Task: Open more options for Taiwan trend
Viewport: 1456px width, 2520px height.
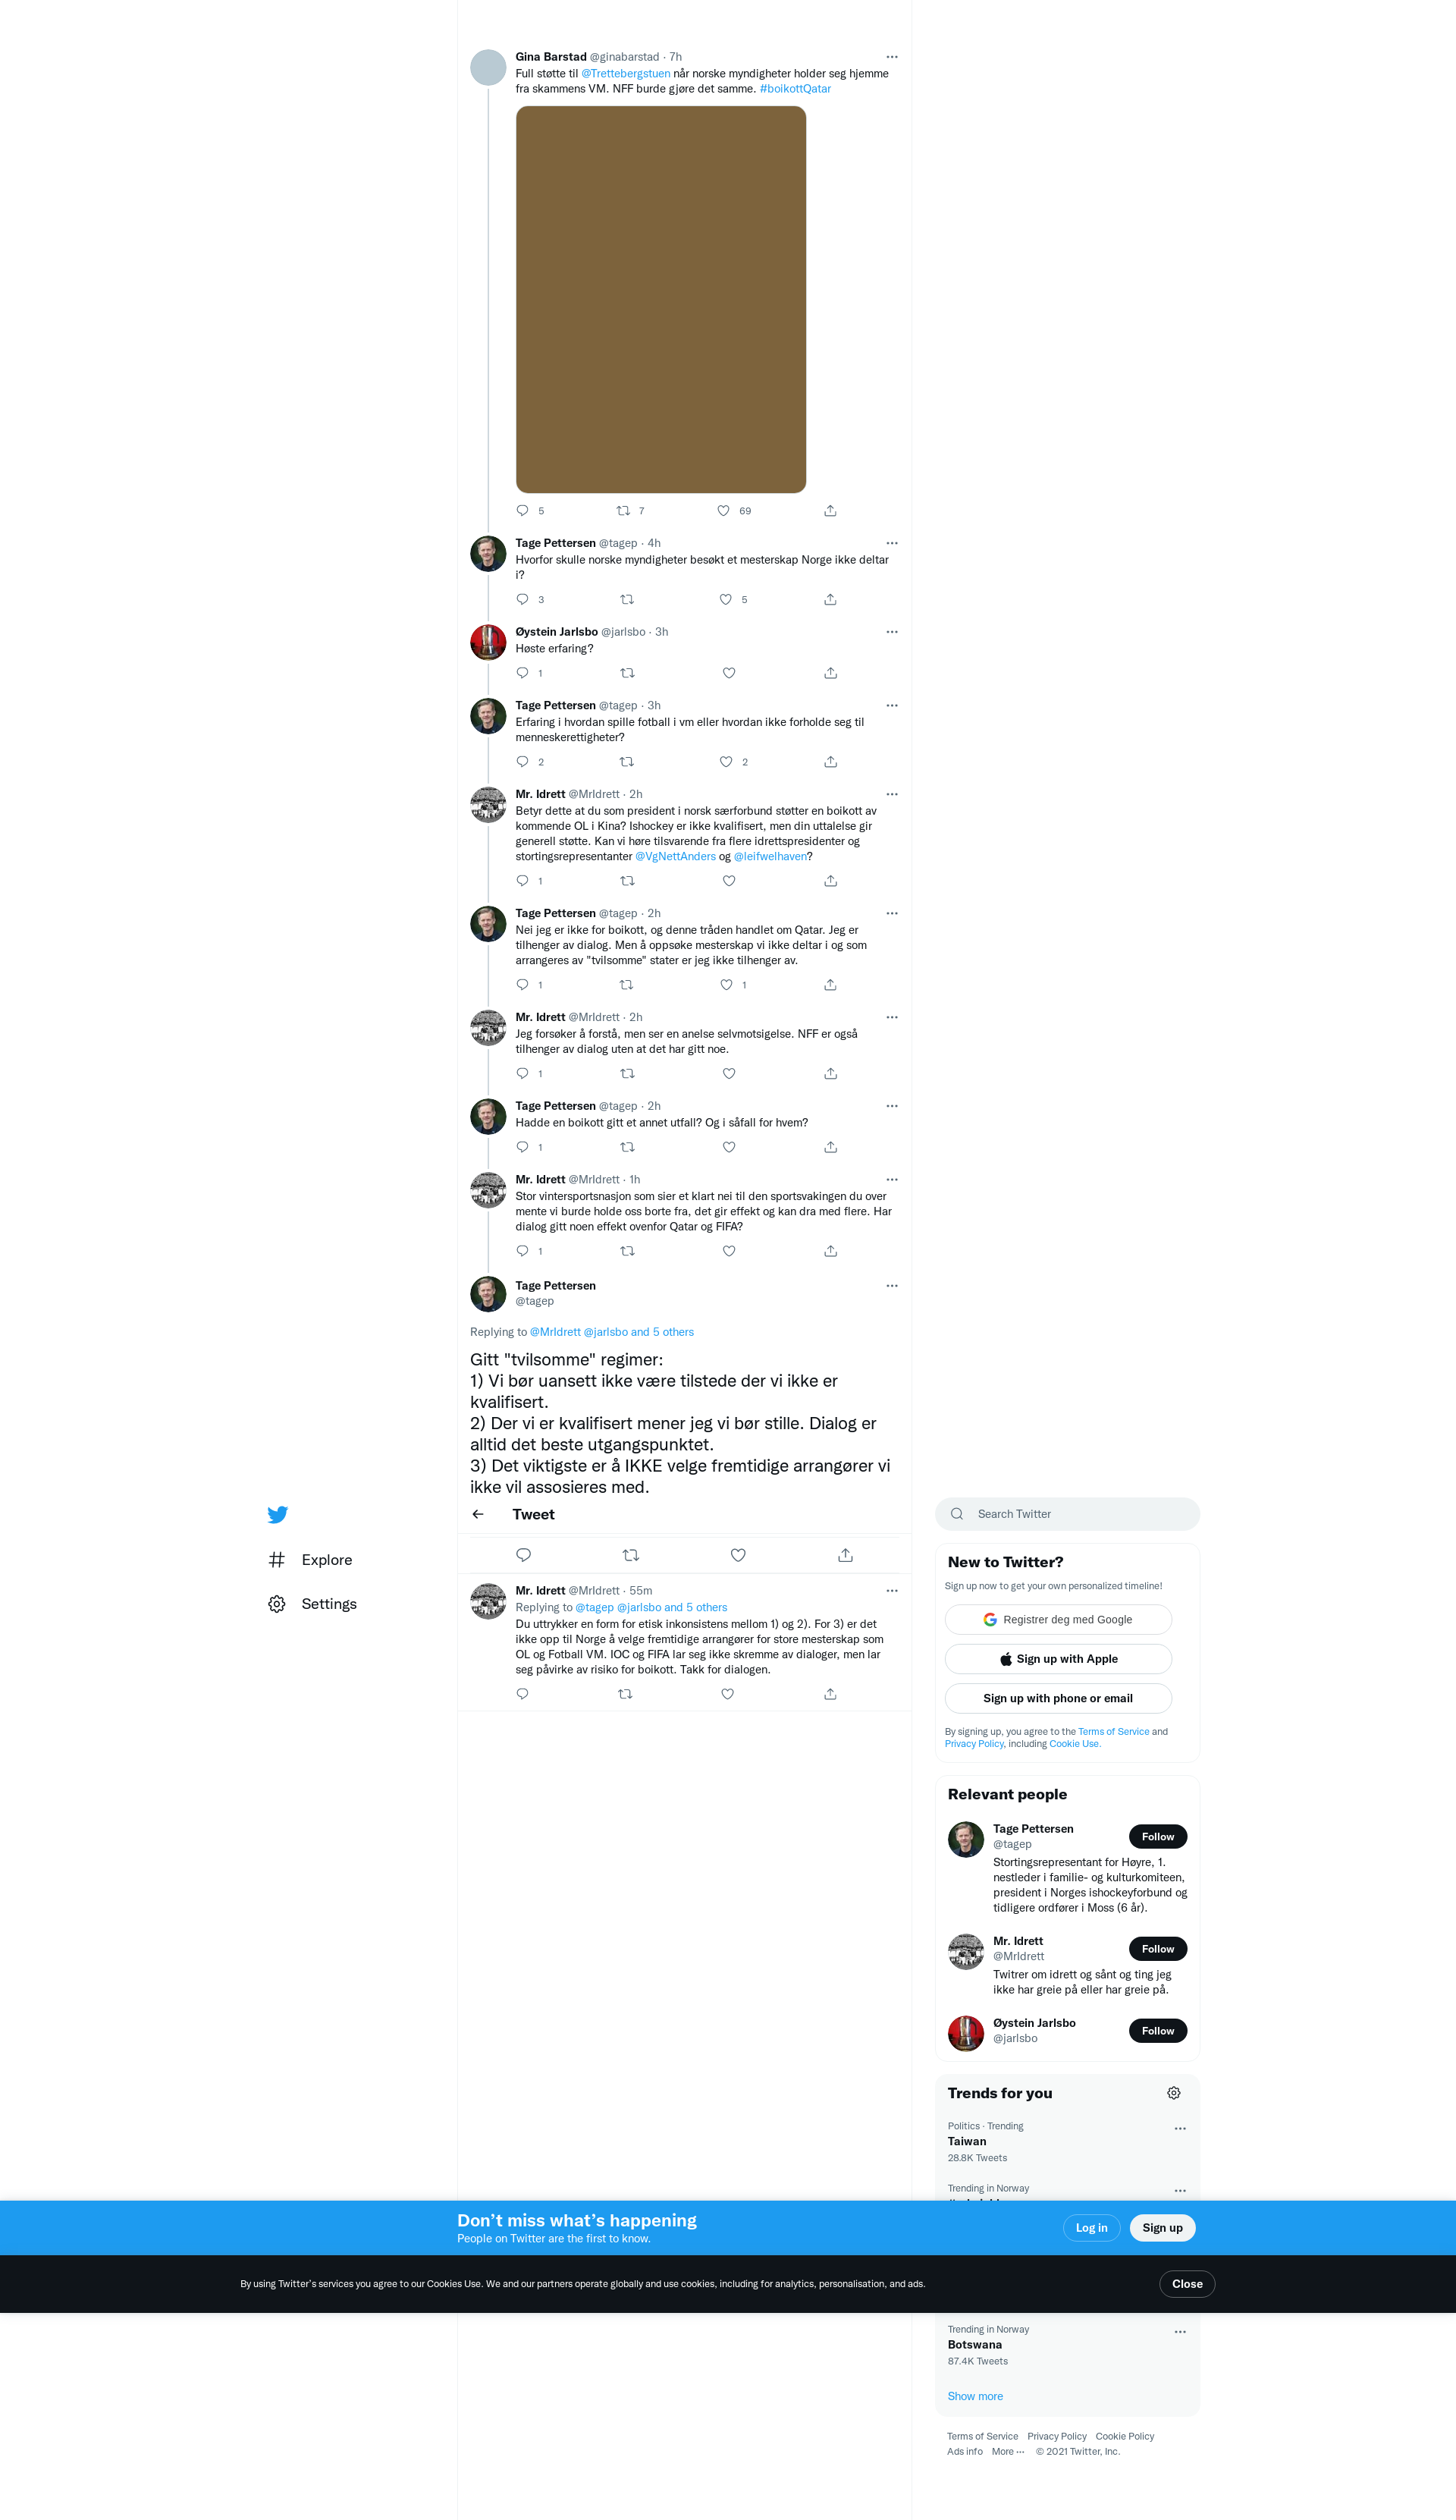Action: [x=1180, y=2128]
